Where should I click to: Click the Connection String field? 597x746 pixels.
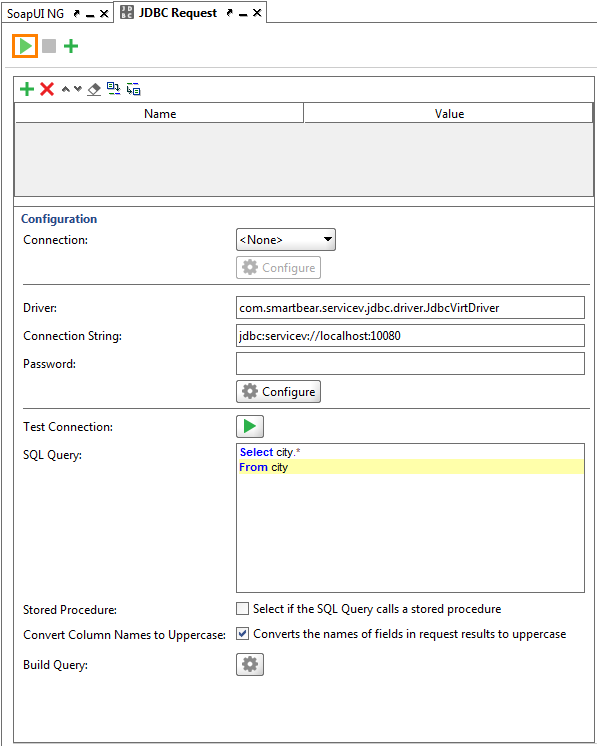(x=410, y=335)
